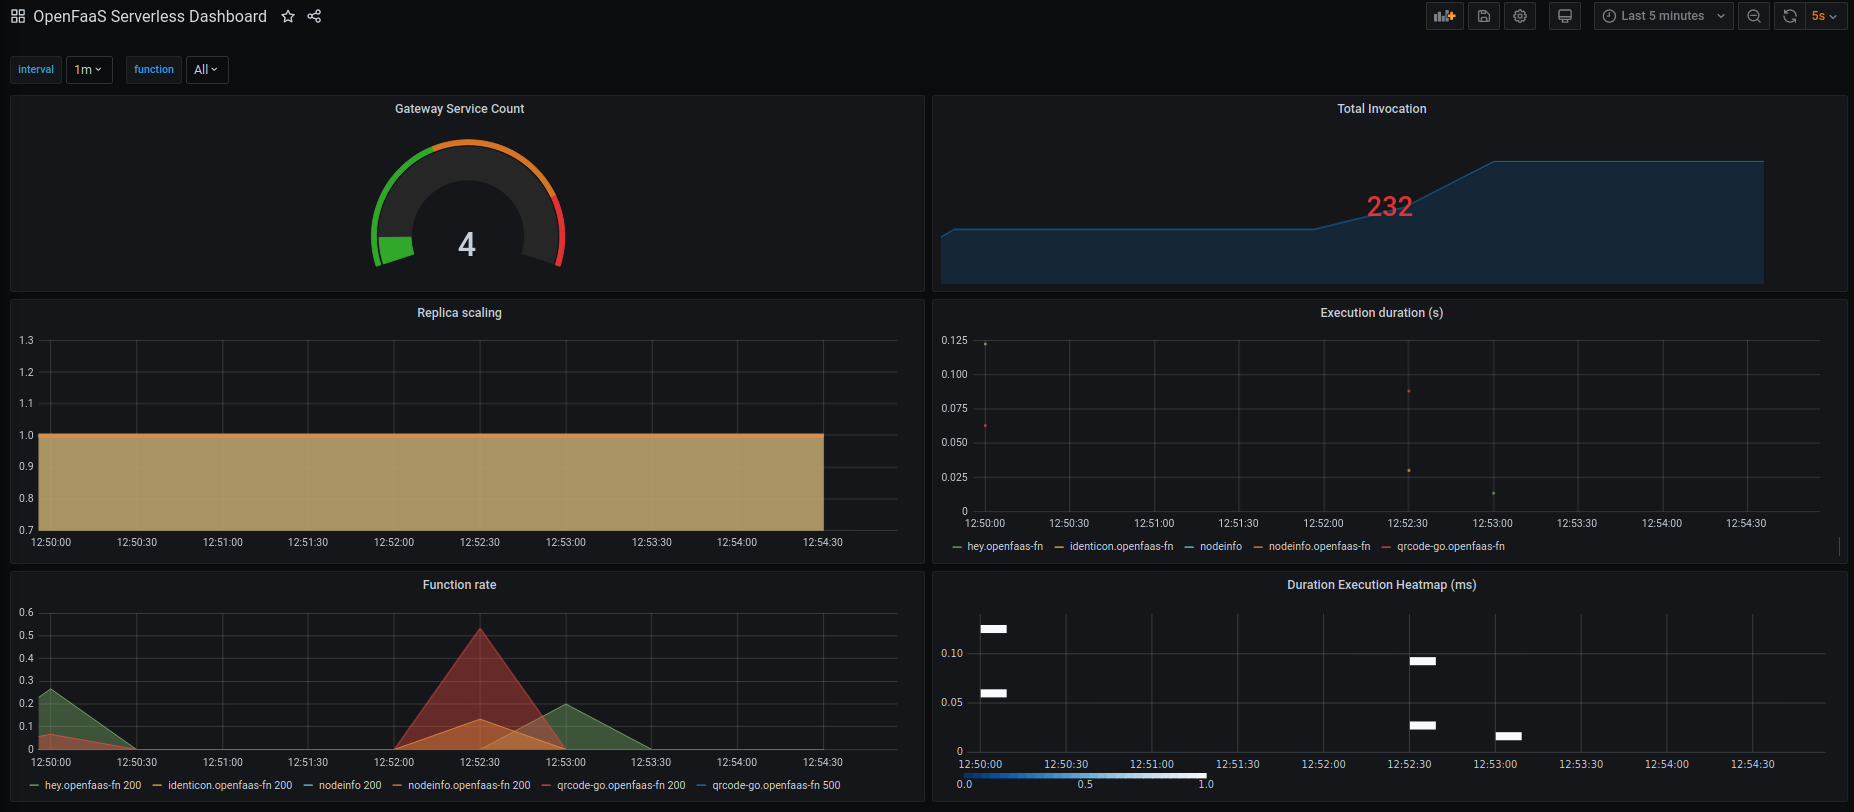Toggle identicon.openfaas-fn 200 in Function rate legend
Viewport: 1854px width, 812px height.
point(230,785)
